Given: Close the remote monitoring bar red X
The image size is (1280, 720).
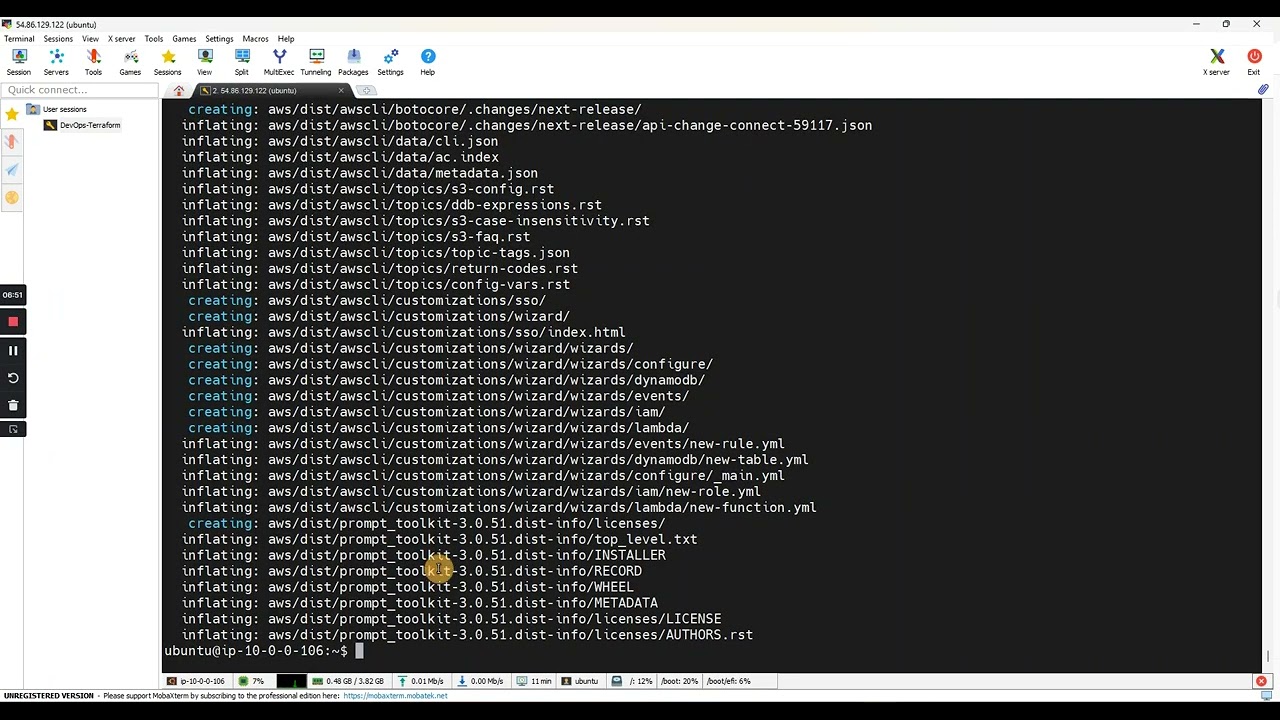Looking at the screenshot, I should pos(1261,681).
